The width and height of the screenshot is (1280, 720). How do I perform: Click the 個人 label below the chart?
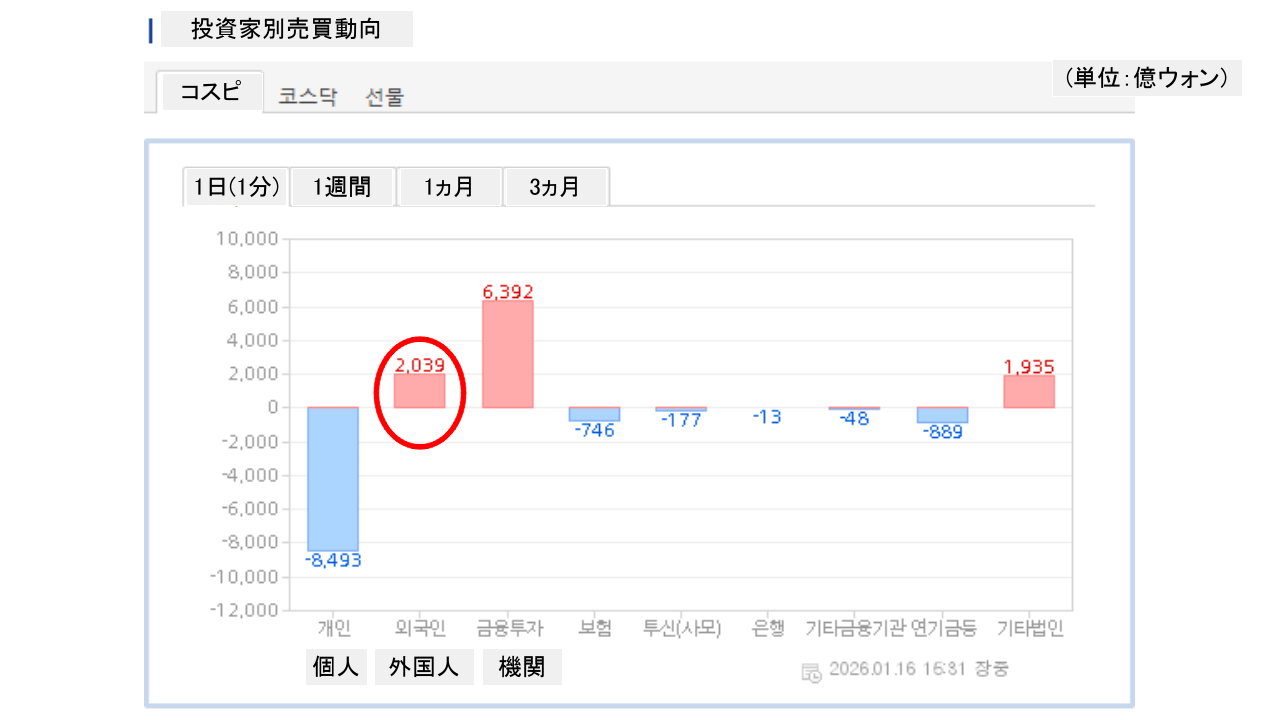click(336, 667)
